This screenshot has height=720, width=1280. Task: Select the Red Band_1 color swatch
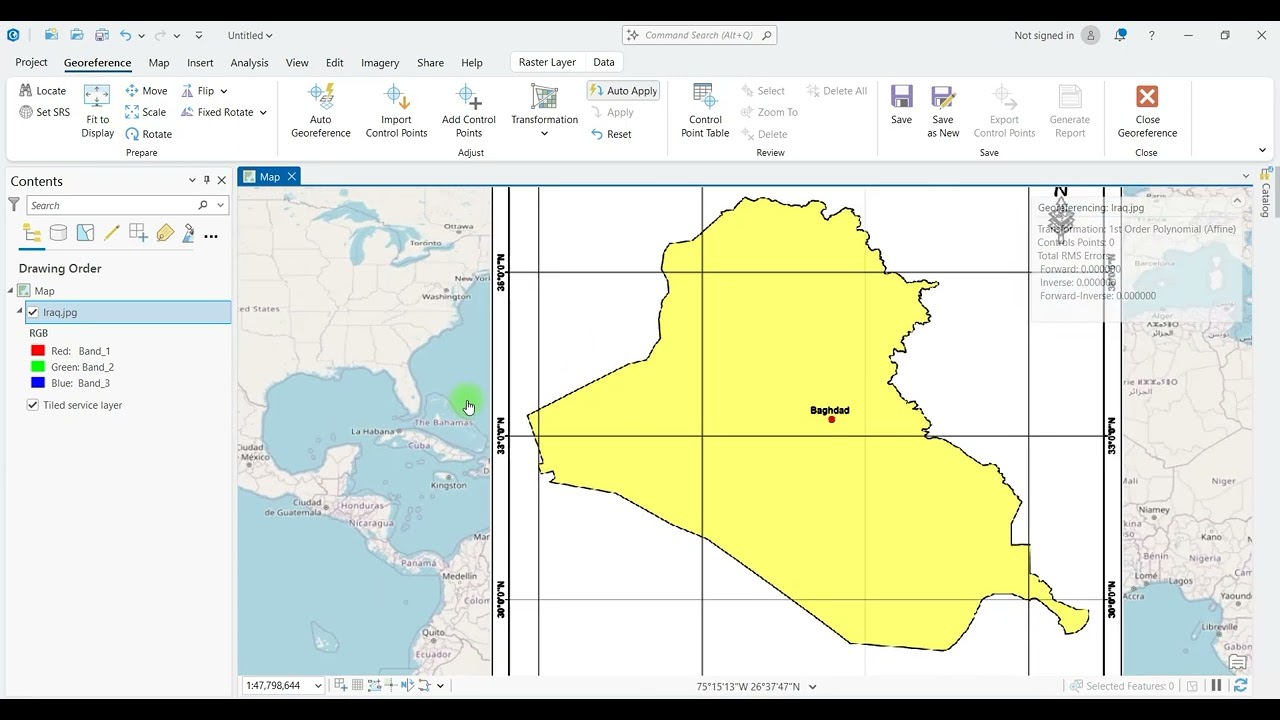click(x=38, y=351)
